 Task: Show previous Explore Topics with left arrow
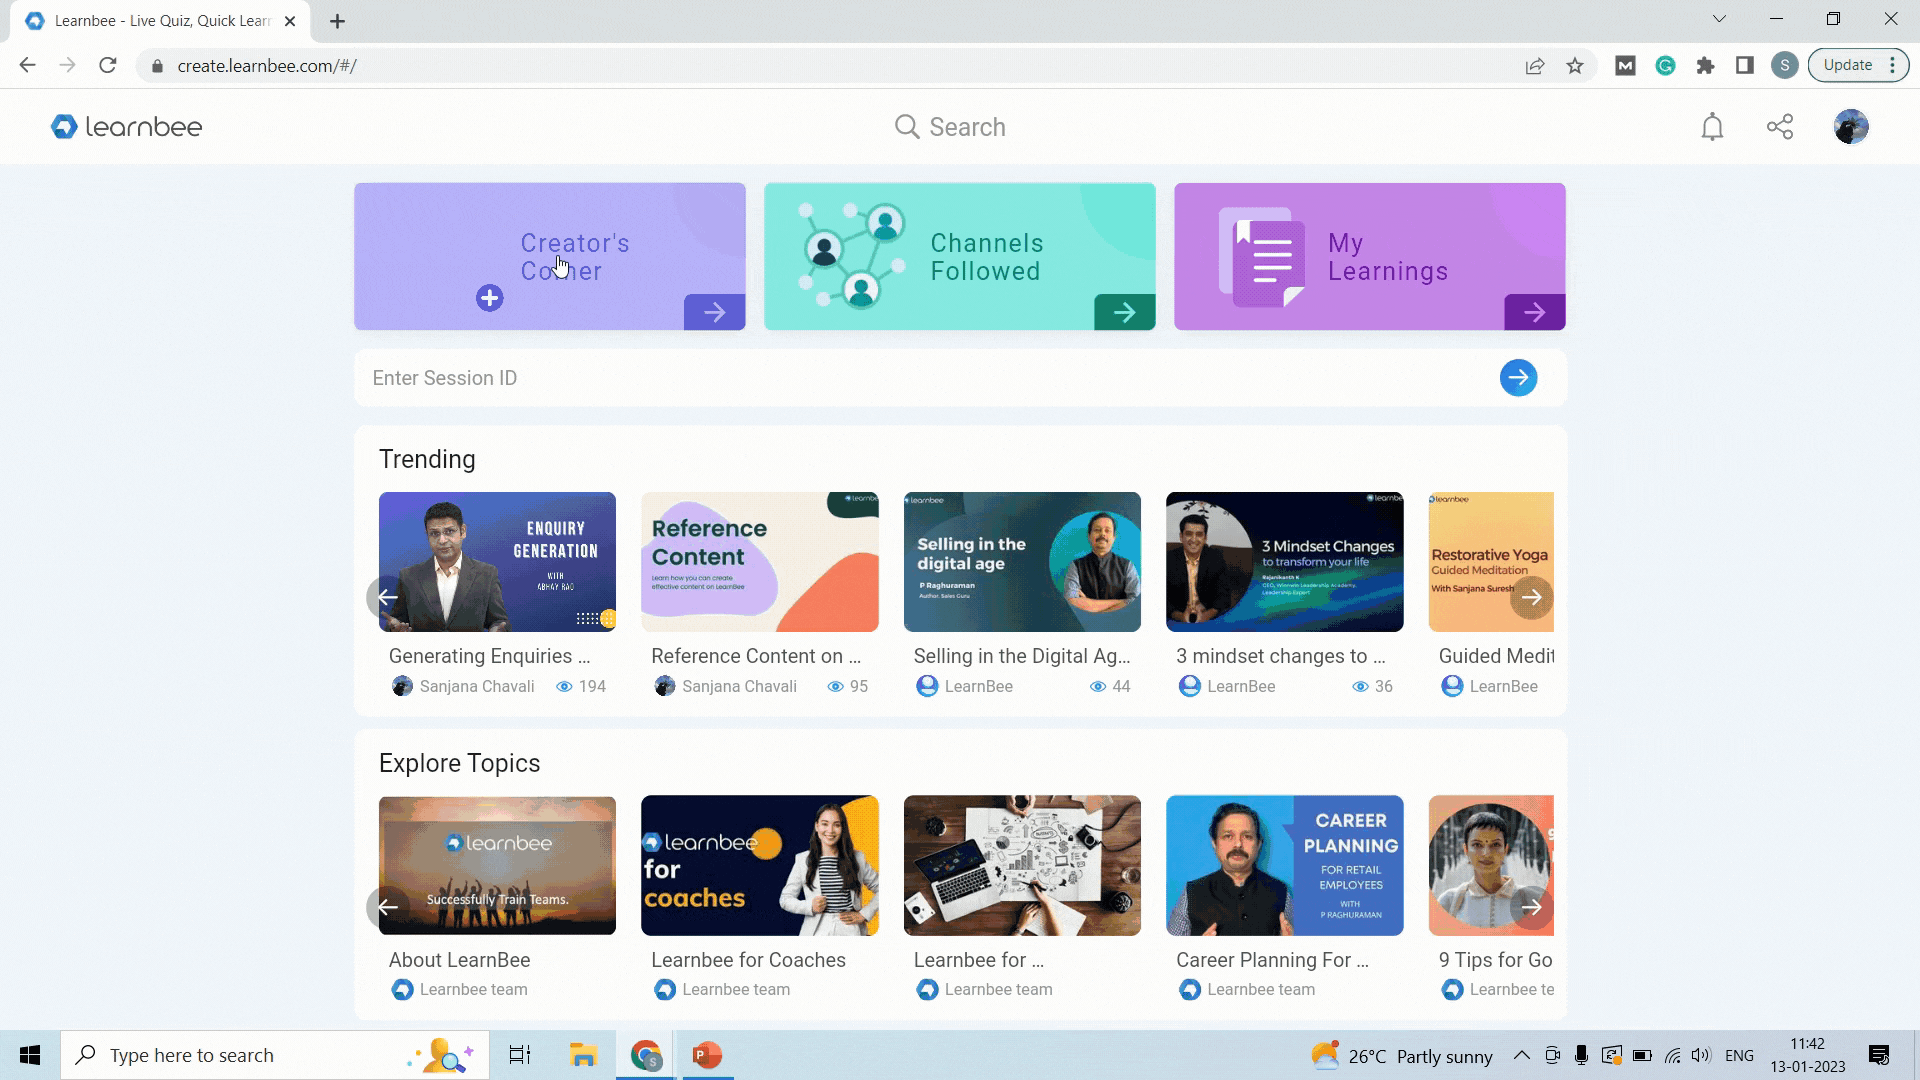click(387, 907)
